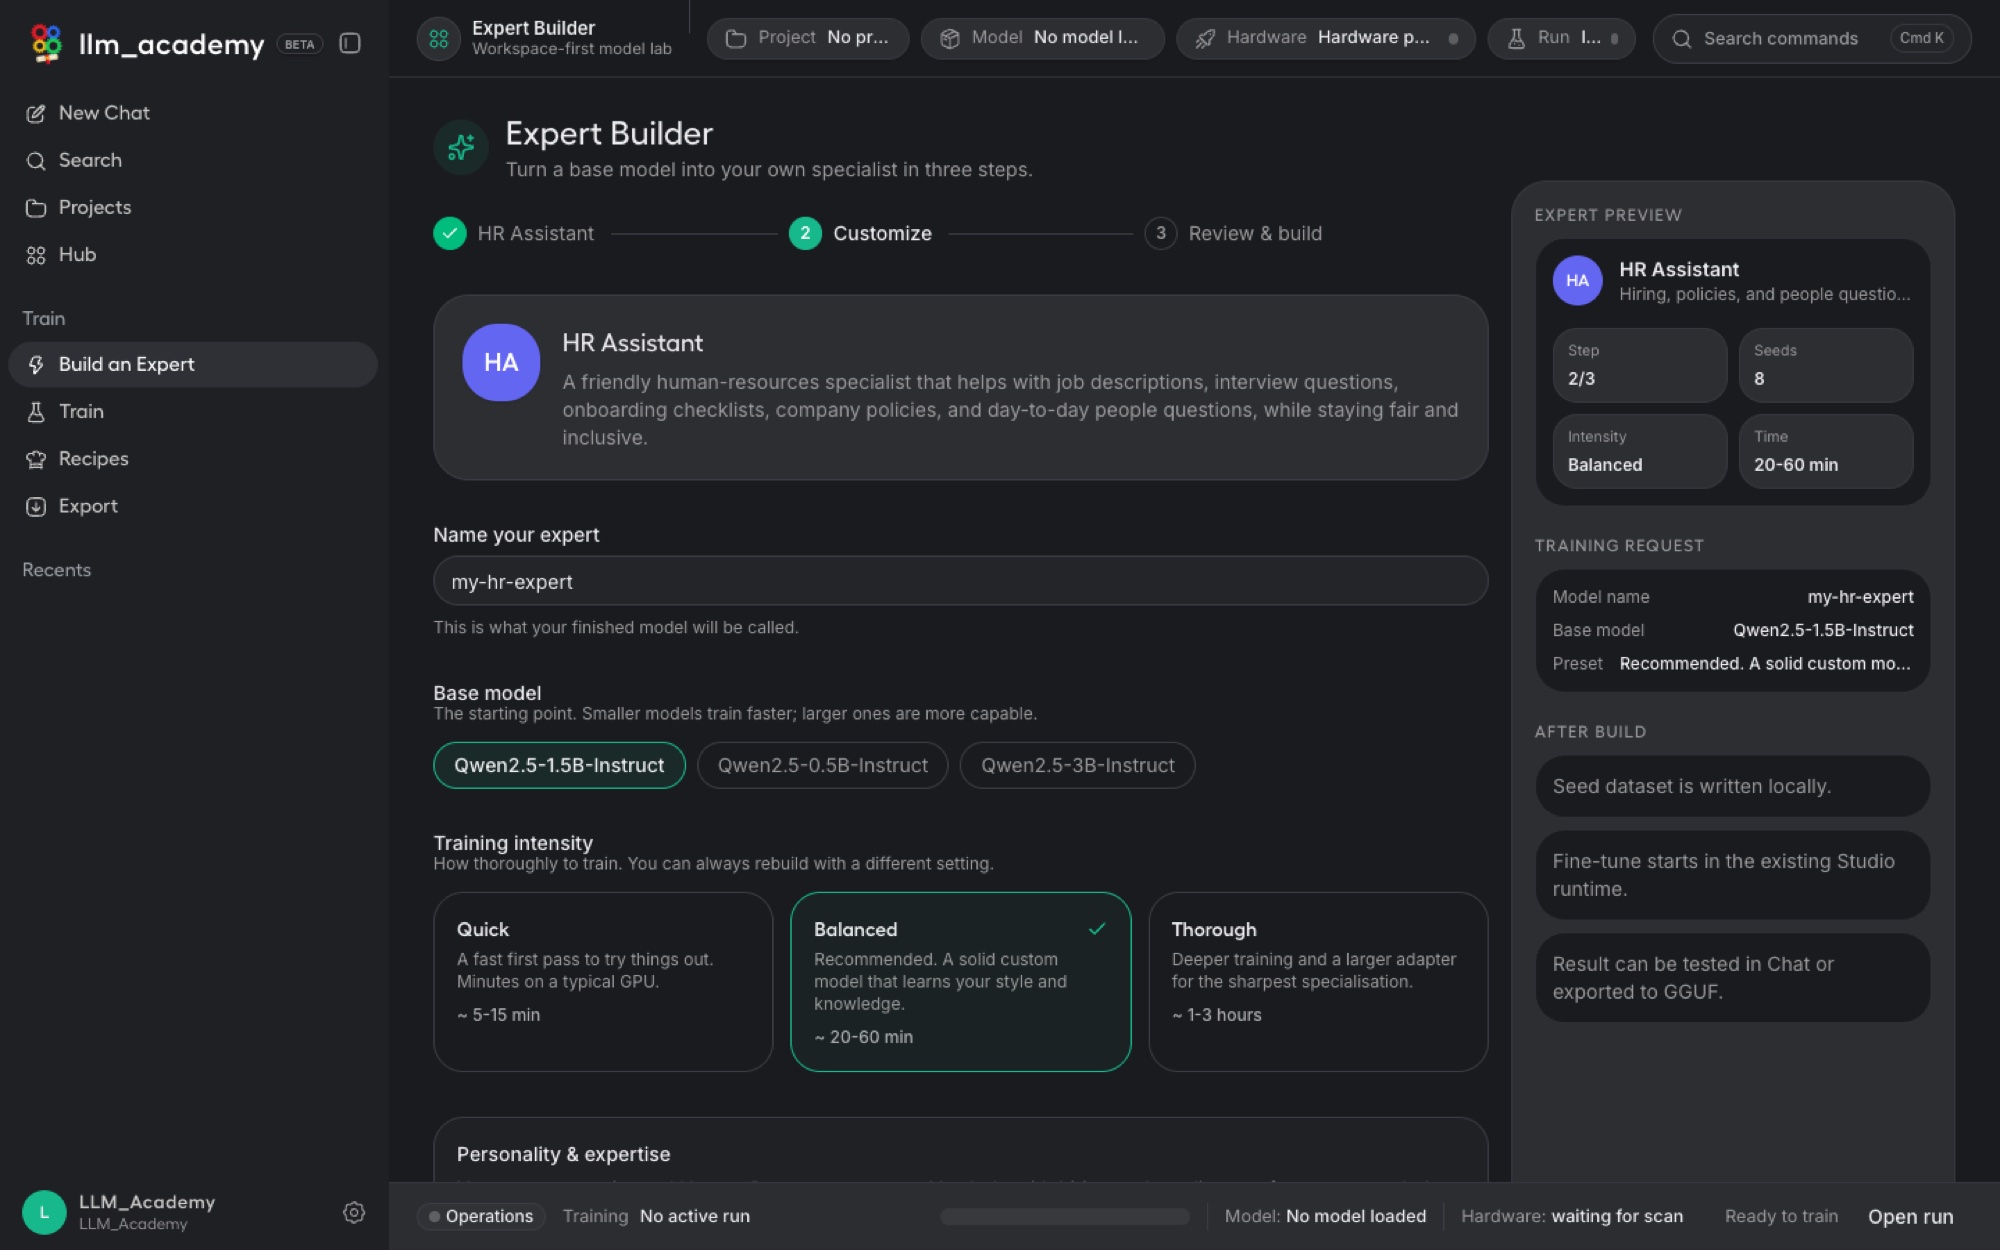
Task: Open the Run selector in the top bar
Action: (1561, 38)
